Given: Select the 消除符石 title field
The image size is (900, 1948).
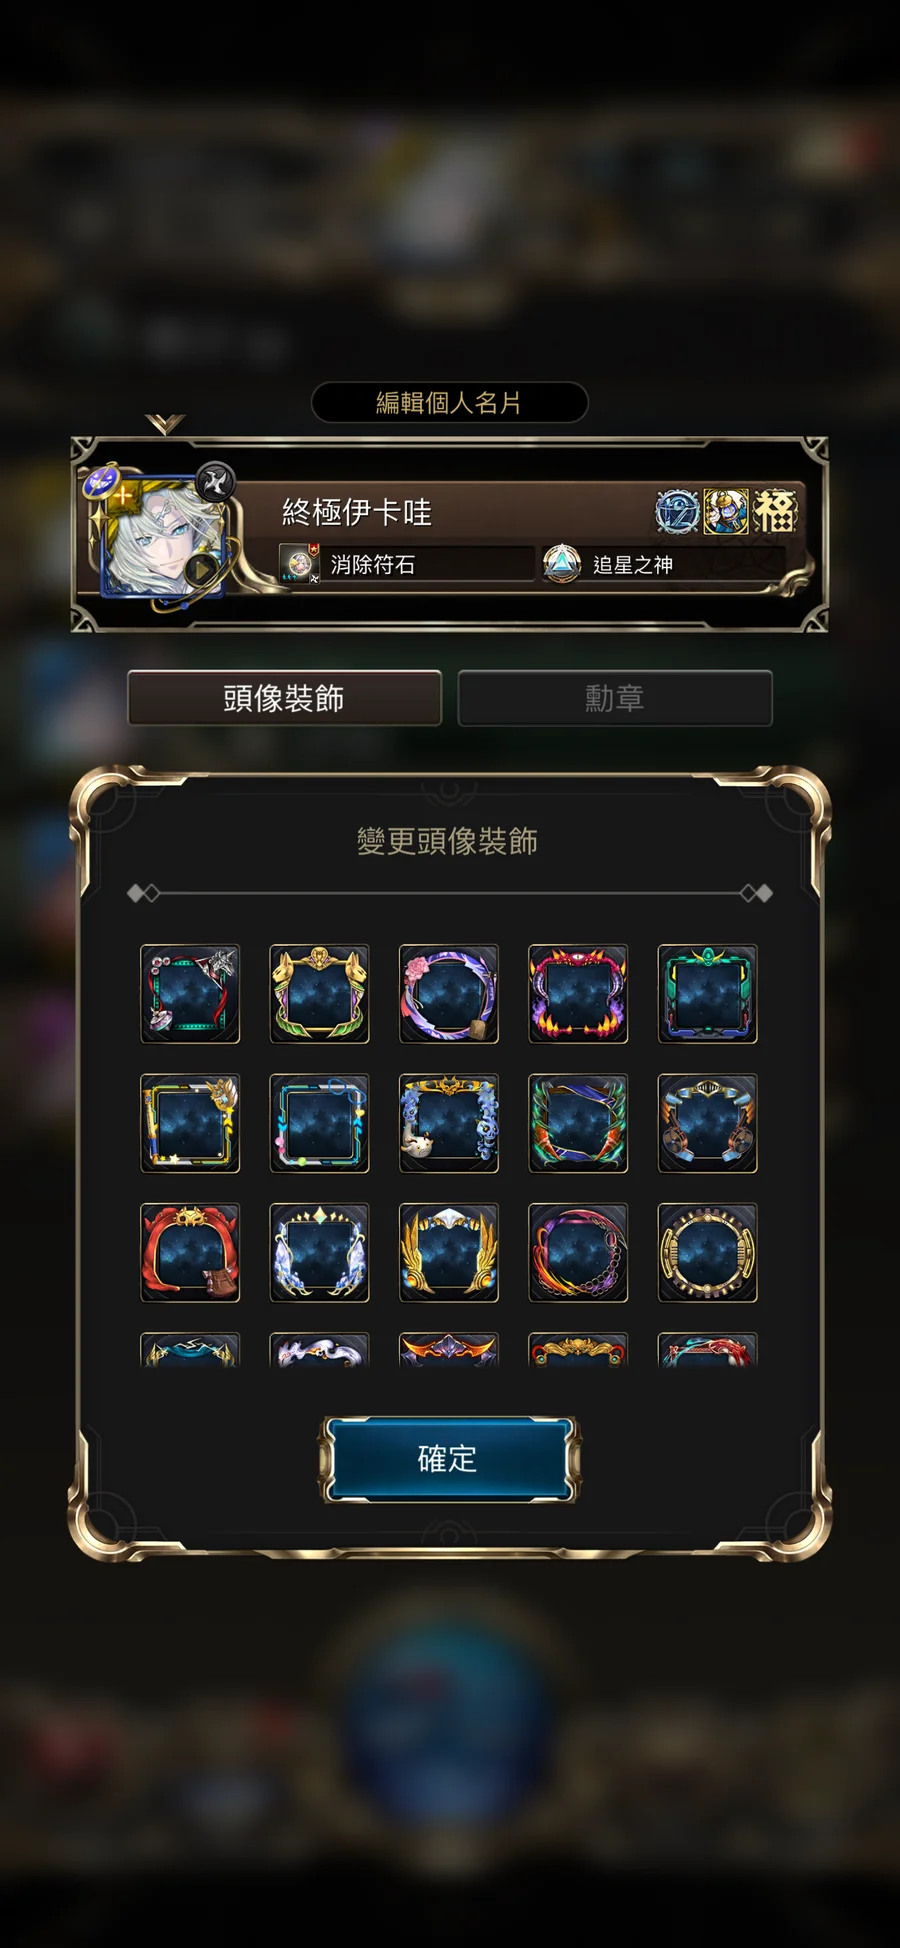Looking at the screenshot, I should (406, 564).
